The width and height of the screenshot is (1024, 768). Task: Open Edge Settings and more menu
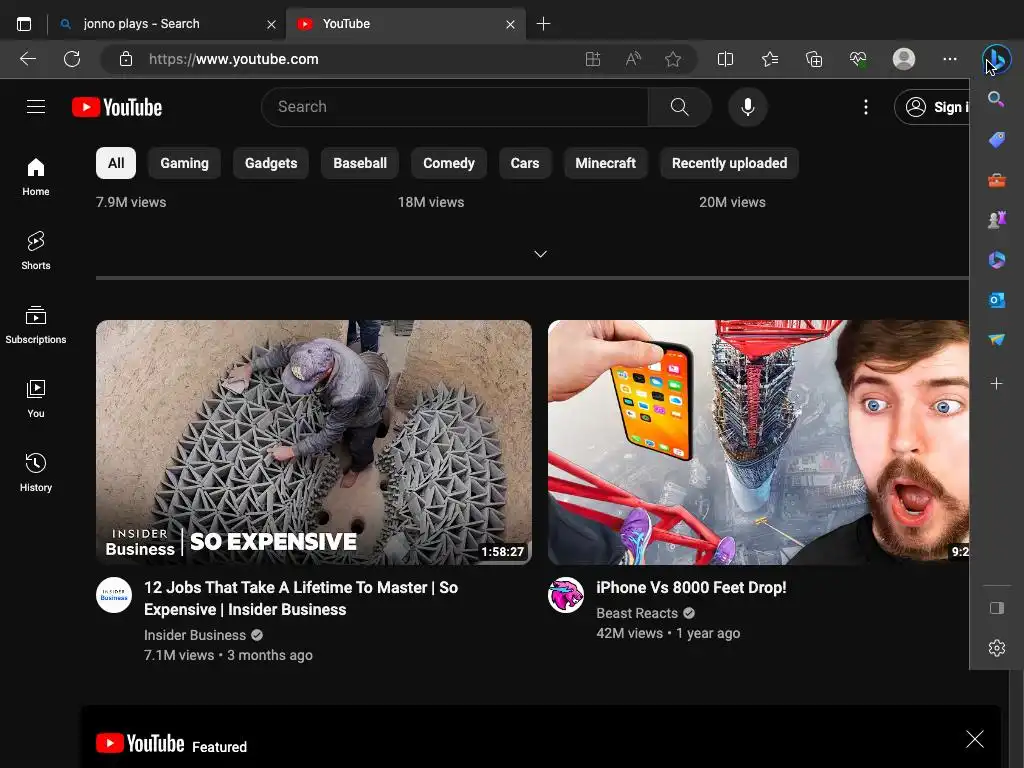[950, 59]
